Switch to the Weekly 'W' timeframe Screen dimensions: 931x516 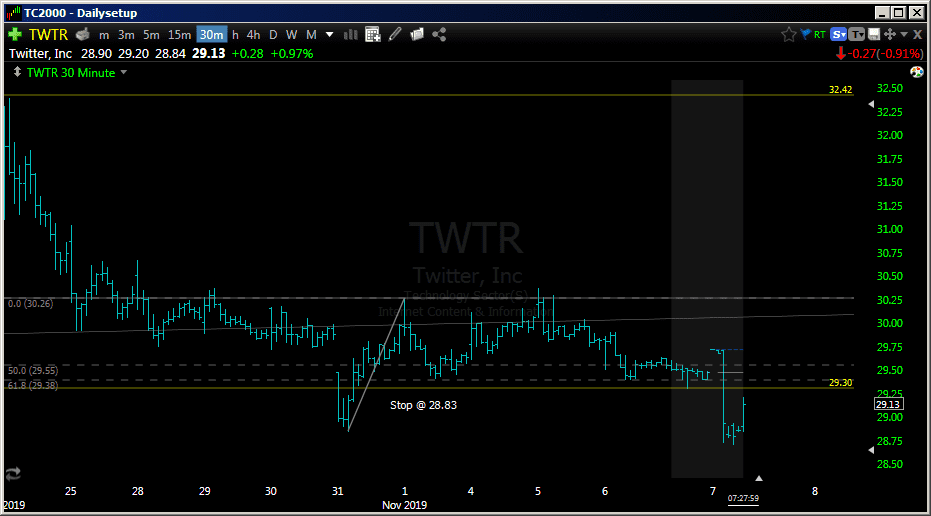click(x=292, y=35)
